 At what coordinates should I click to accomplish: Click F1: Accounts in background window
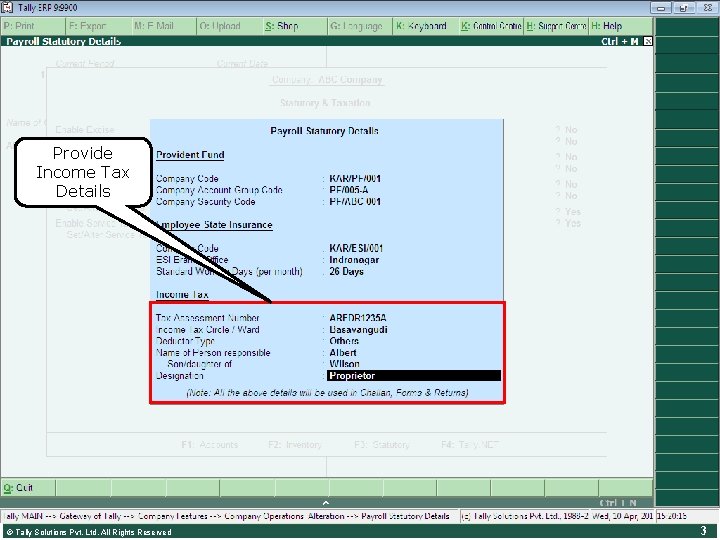(210, 444)
